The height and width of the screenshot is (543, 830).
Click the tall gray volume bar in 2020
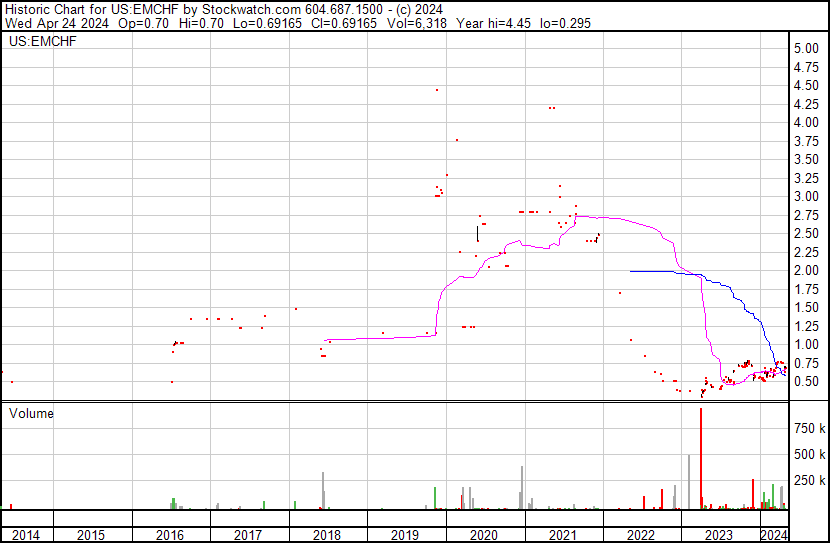click(x=522, y=487)
